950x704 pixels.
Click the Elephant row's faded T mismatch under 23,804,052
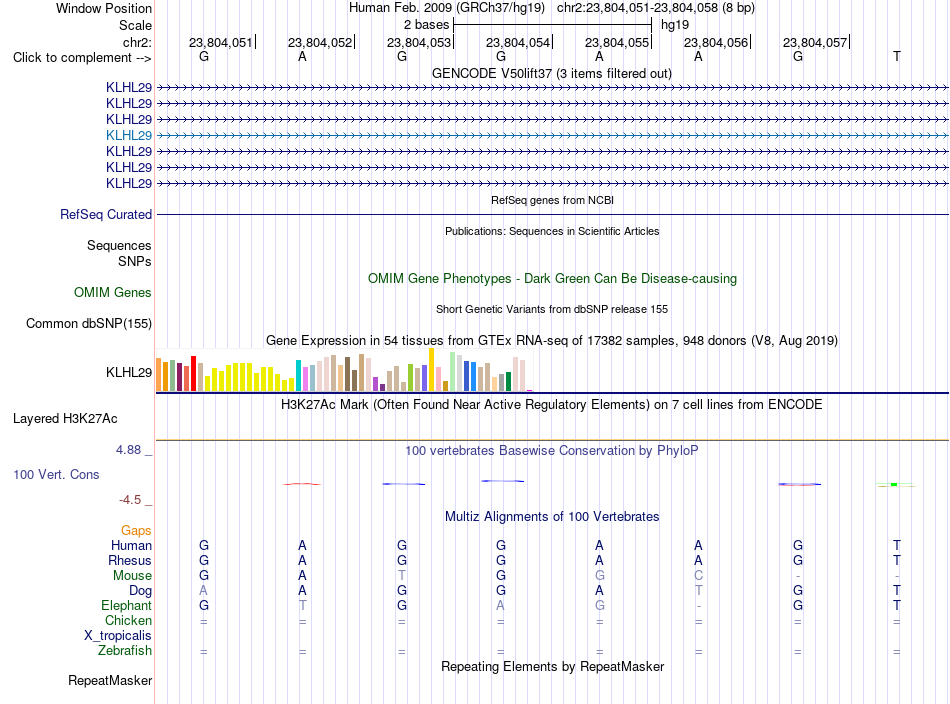302,606
